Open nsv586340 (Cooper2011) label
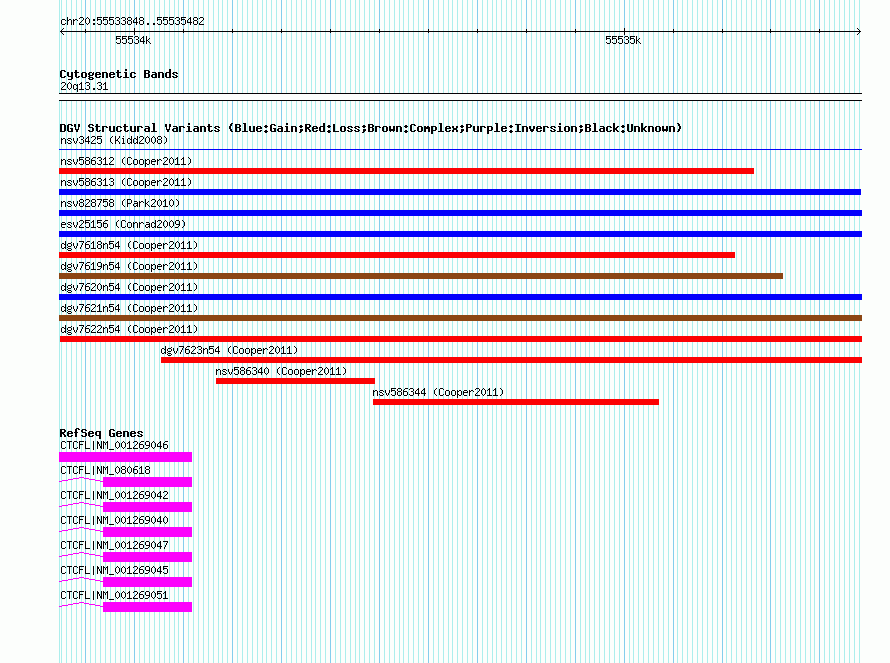890x663 pixels. click(x=281, y=371)
